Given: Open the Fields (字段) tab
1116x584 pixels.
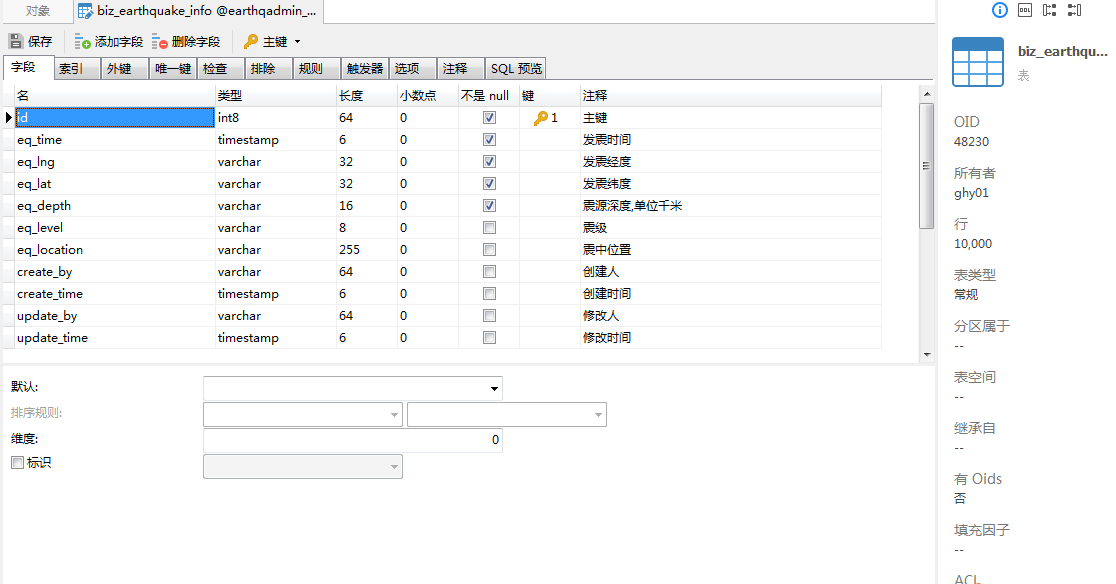Looking at the screenshot, I should [29, 68].
